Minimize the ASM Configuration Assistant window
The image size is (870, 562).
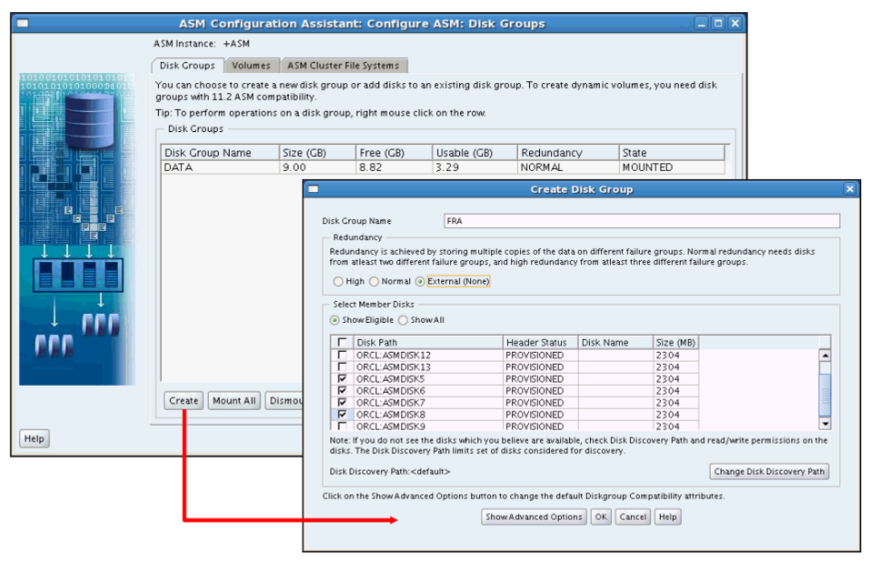tap(702, 23)
